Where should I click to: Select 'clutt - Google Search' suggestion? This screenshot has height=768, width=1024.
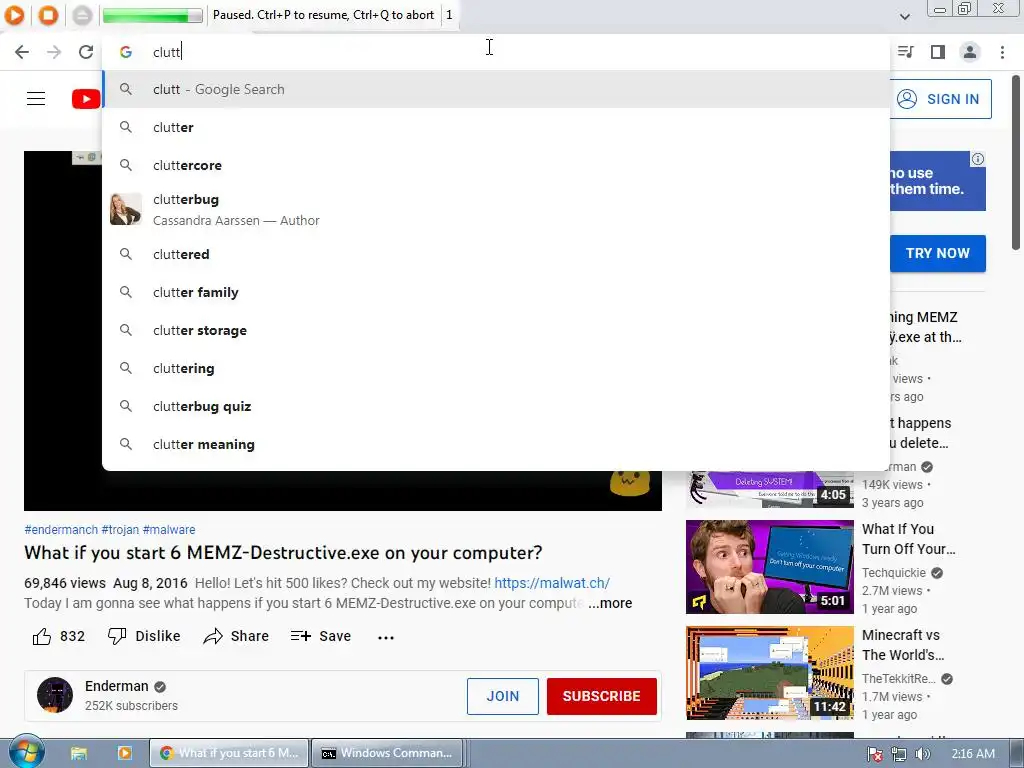pos(496,89)
